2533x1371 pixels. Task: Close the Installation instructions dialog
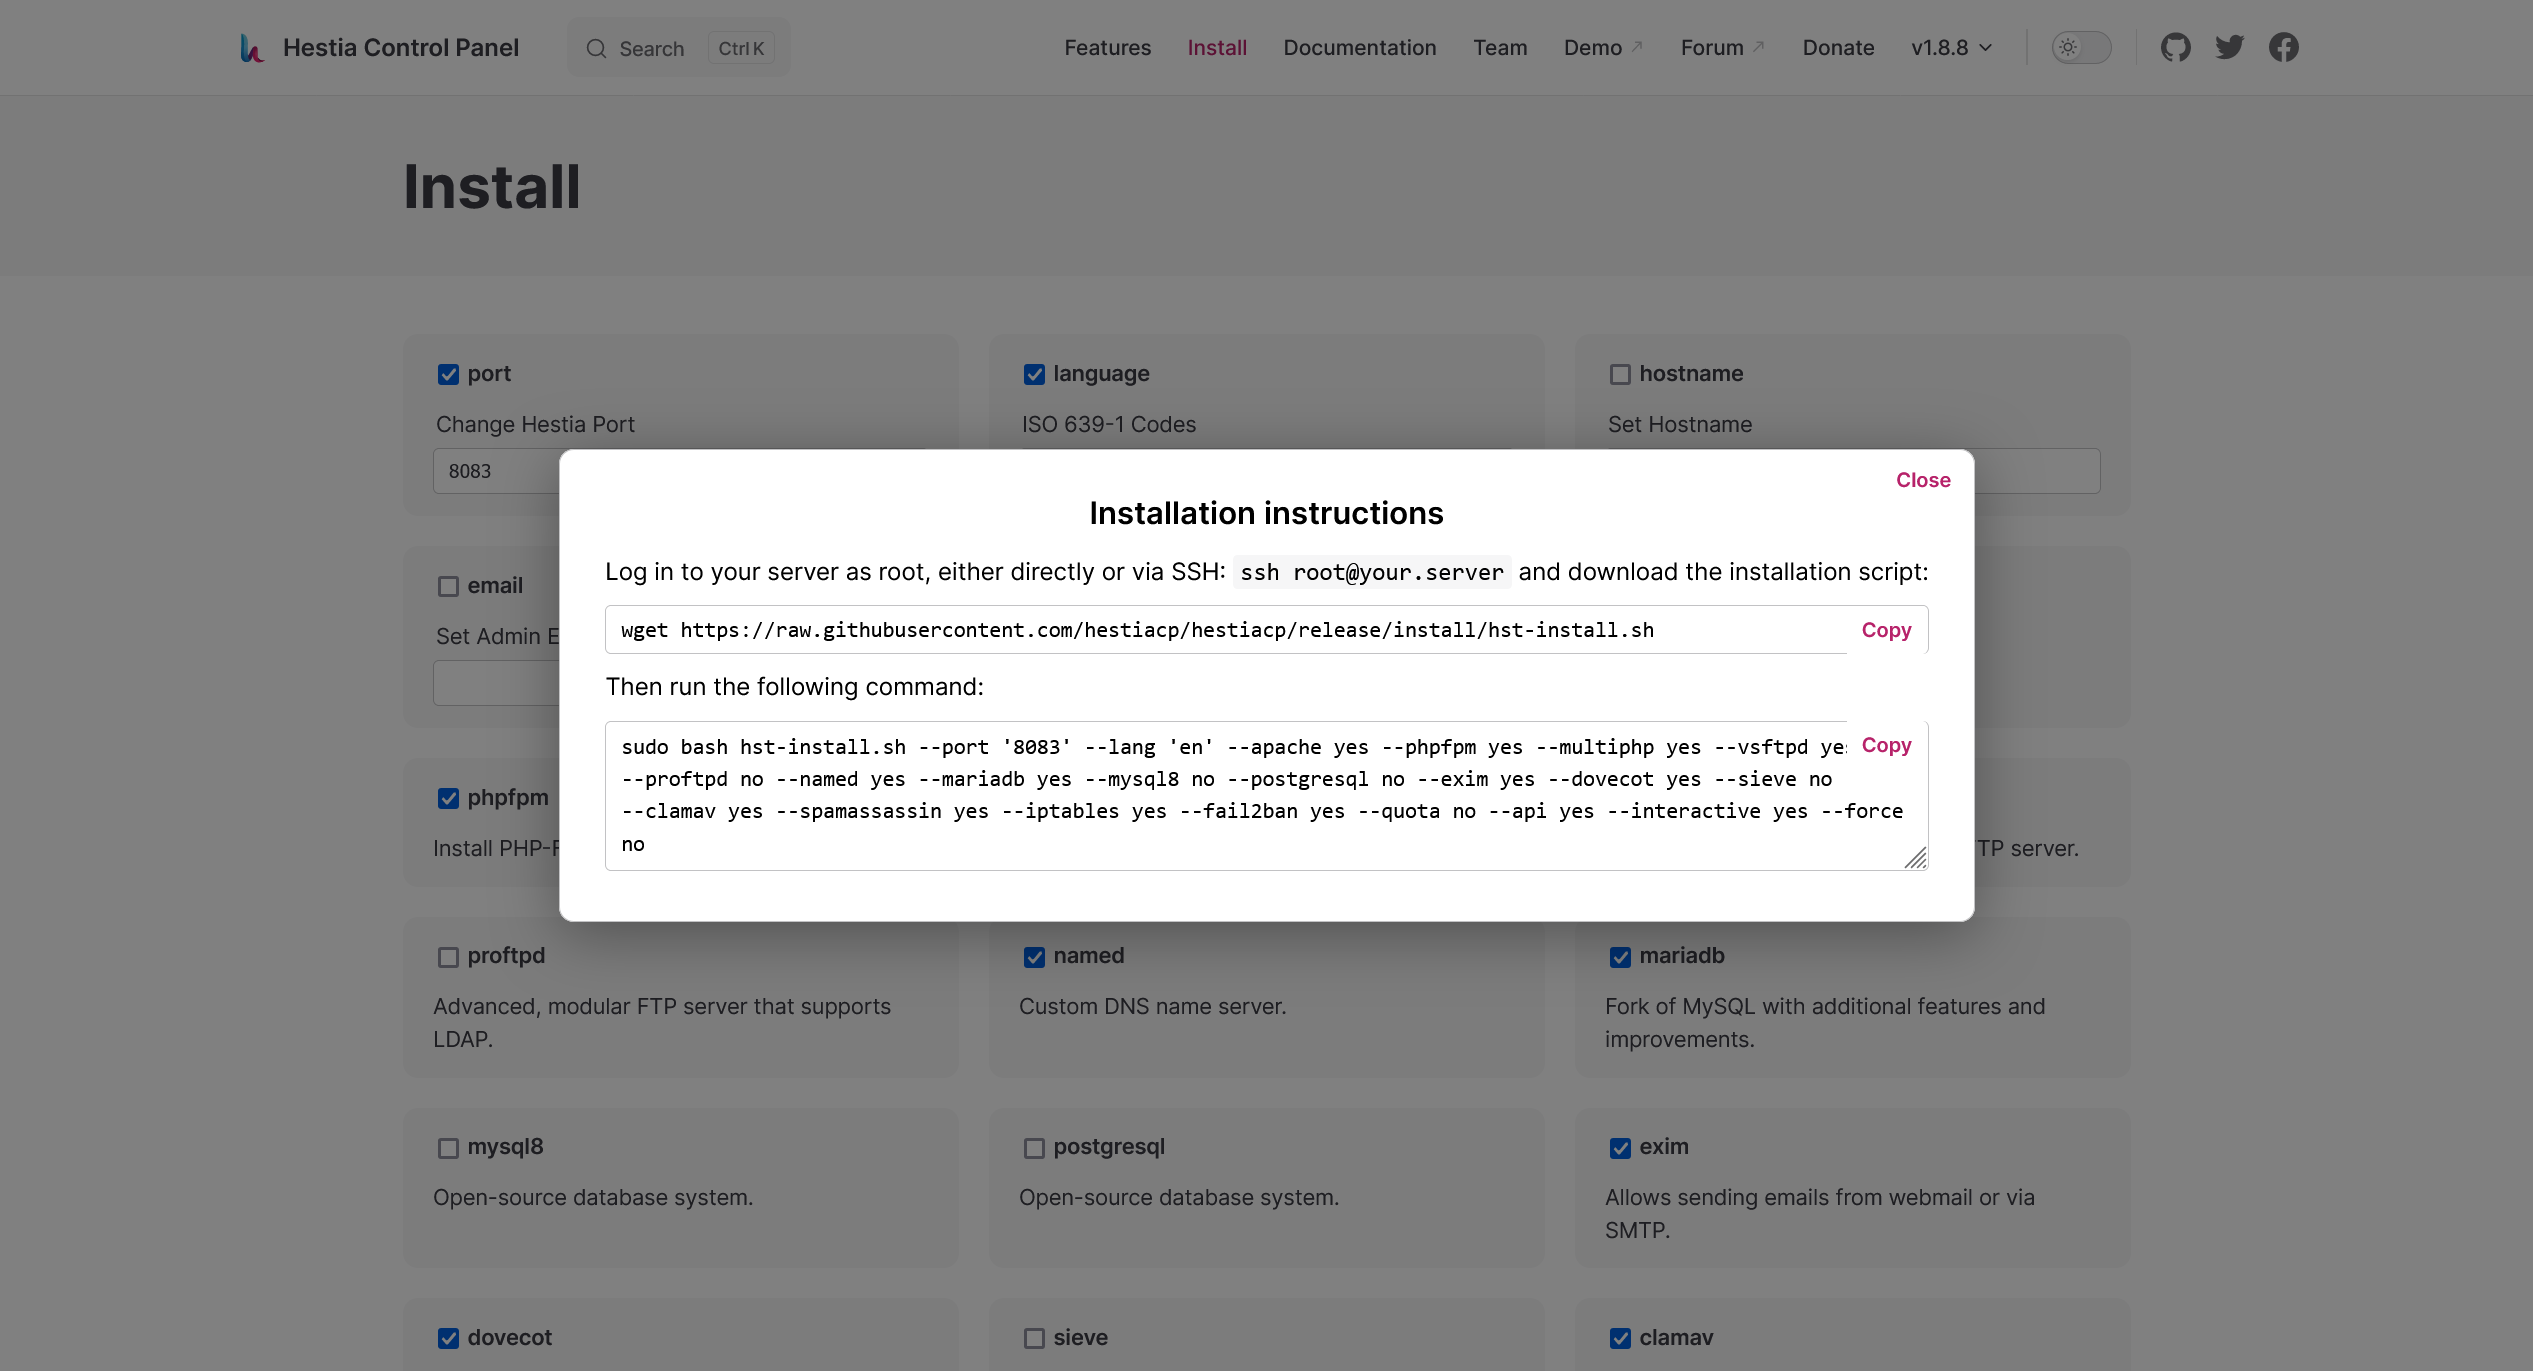1922,480
